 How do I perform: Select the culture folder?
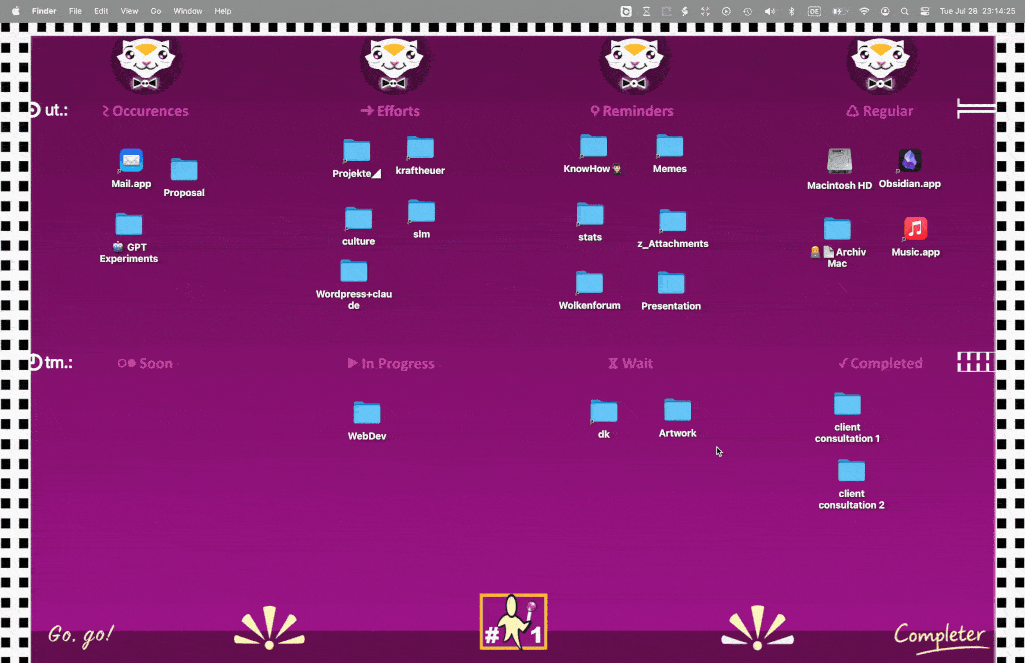pyautogui.click(x=358, y=218)
